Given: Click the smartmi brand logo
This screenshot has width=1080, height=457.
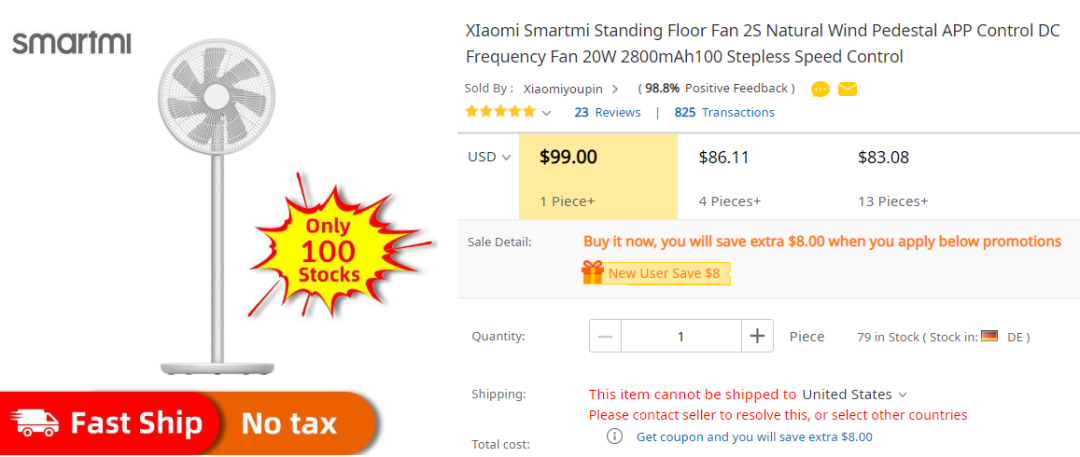Looking at the screenshot, I should (x=72, y=43).
